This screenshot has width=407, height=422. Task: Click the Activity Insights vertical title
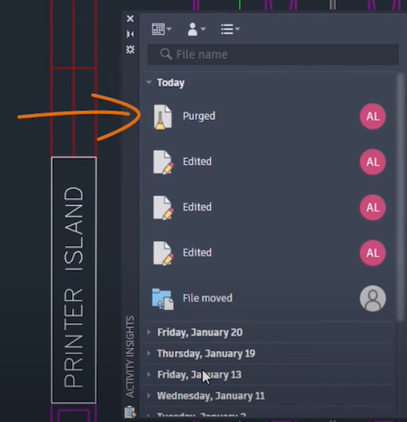(130, 357)
